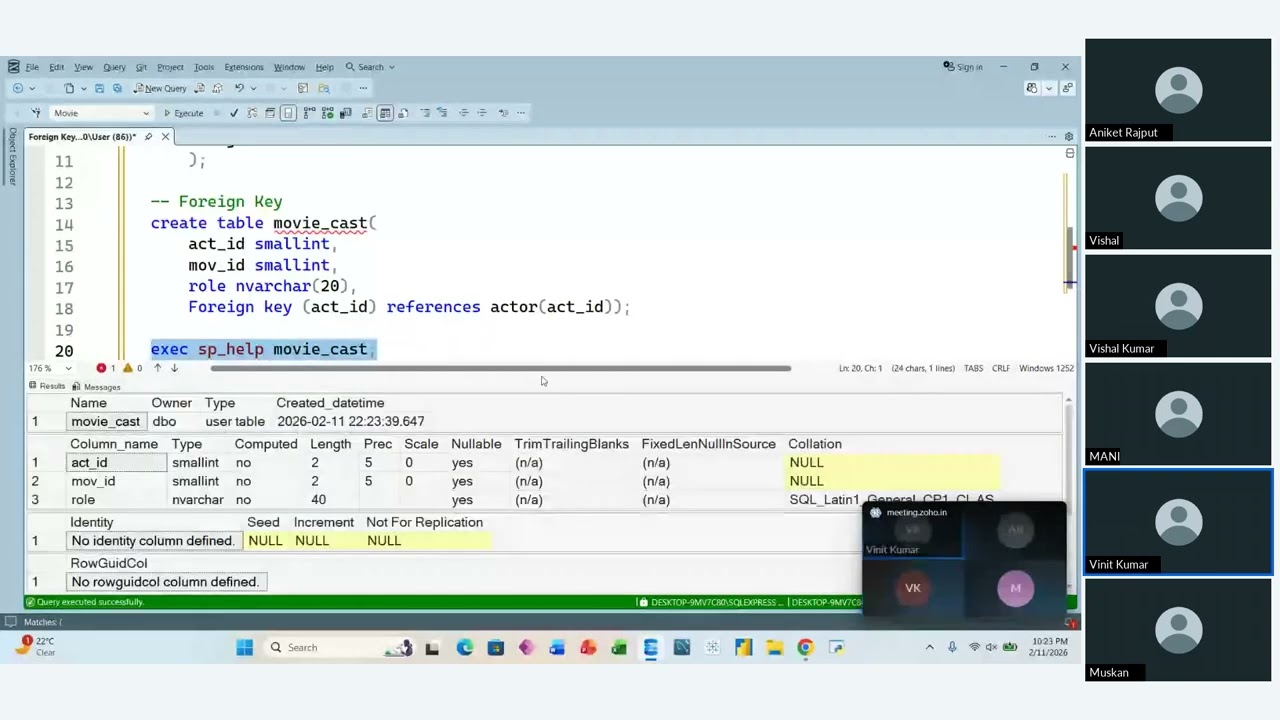Screen dimensions: 1280x720
Task: Click the Search box in menu bar
Action: pyautogui.click(x=372, y=67)
